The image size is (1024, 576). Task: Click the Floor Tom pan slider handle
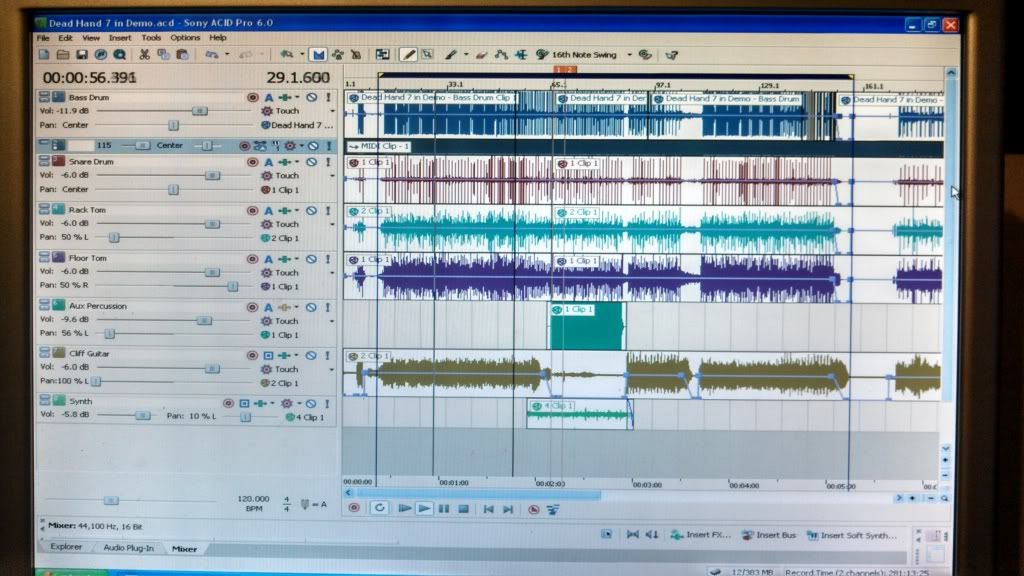232,286
